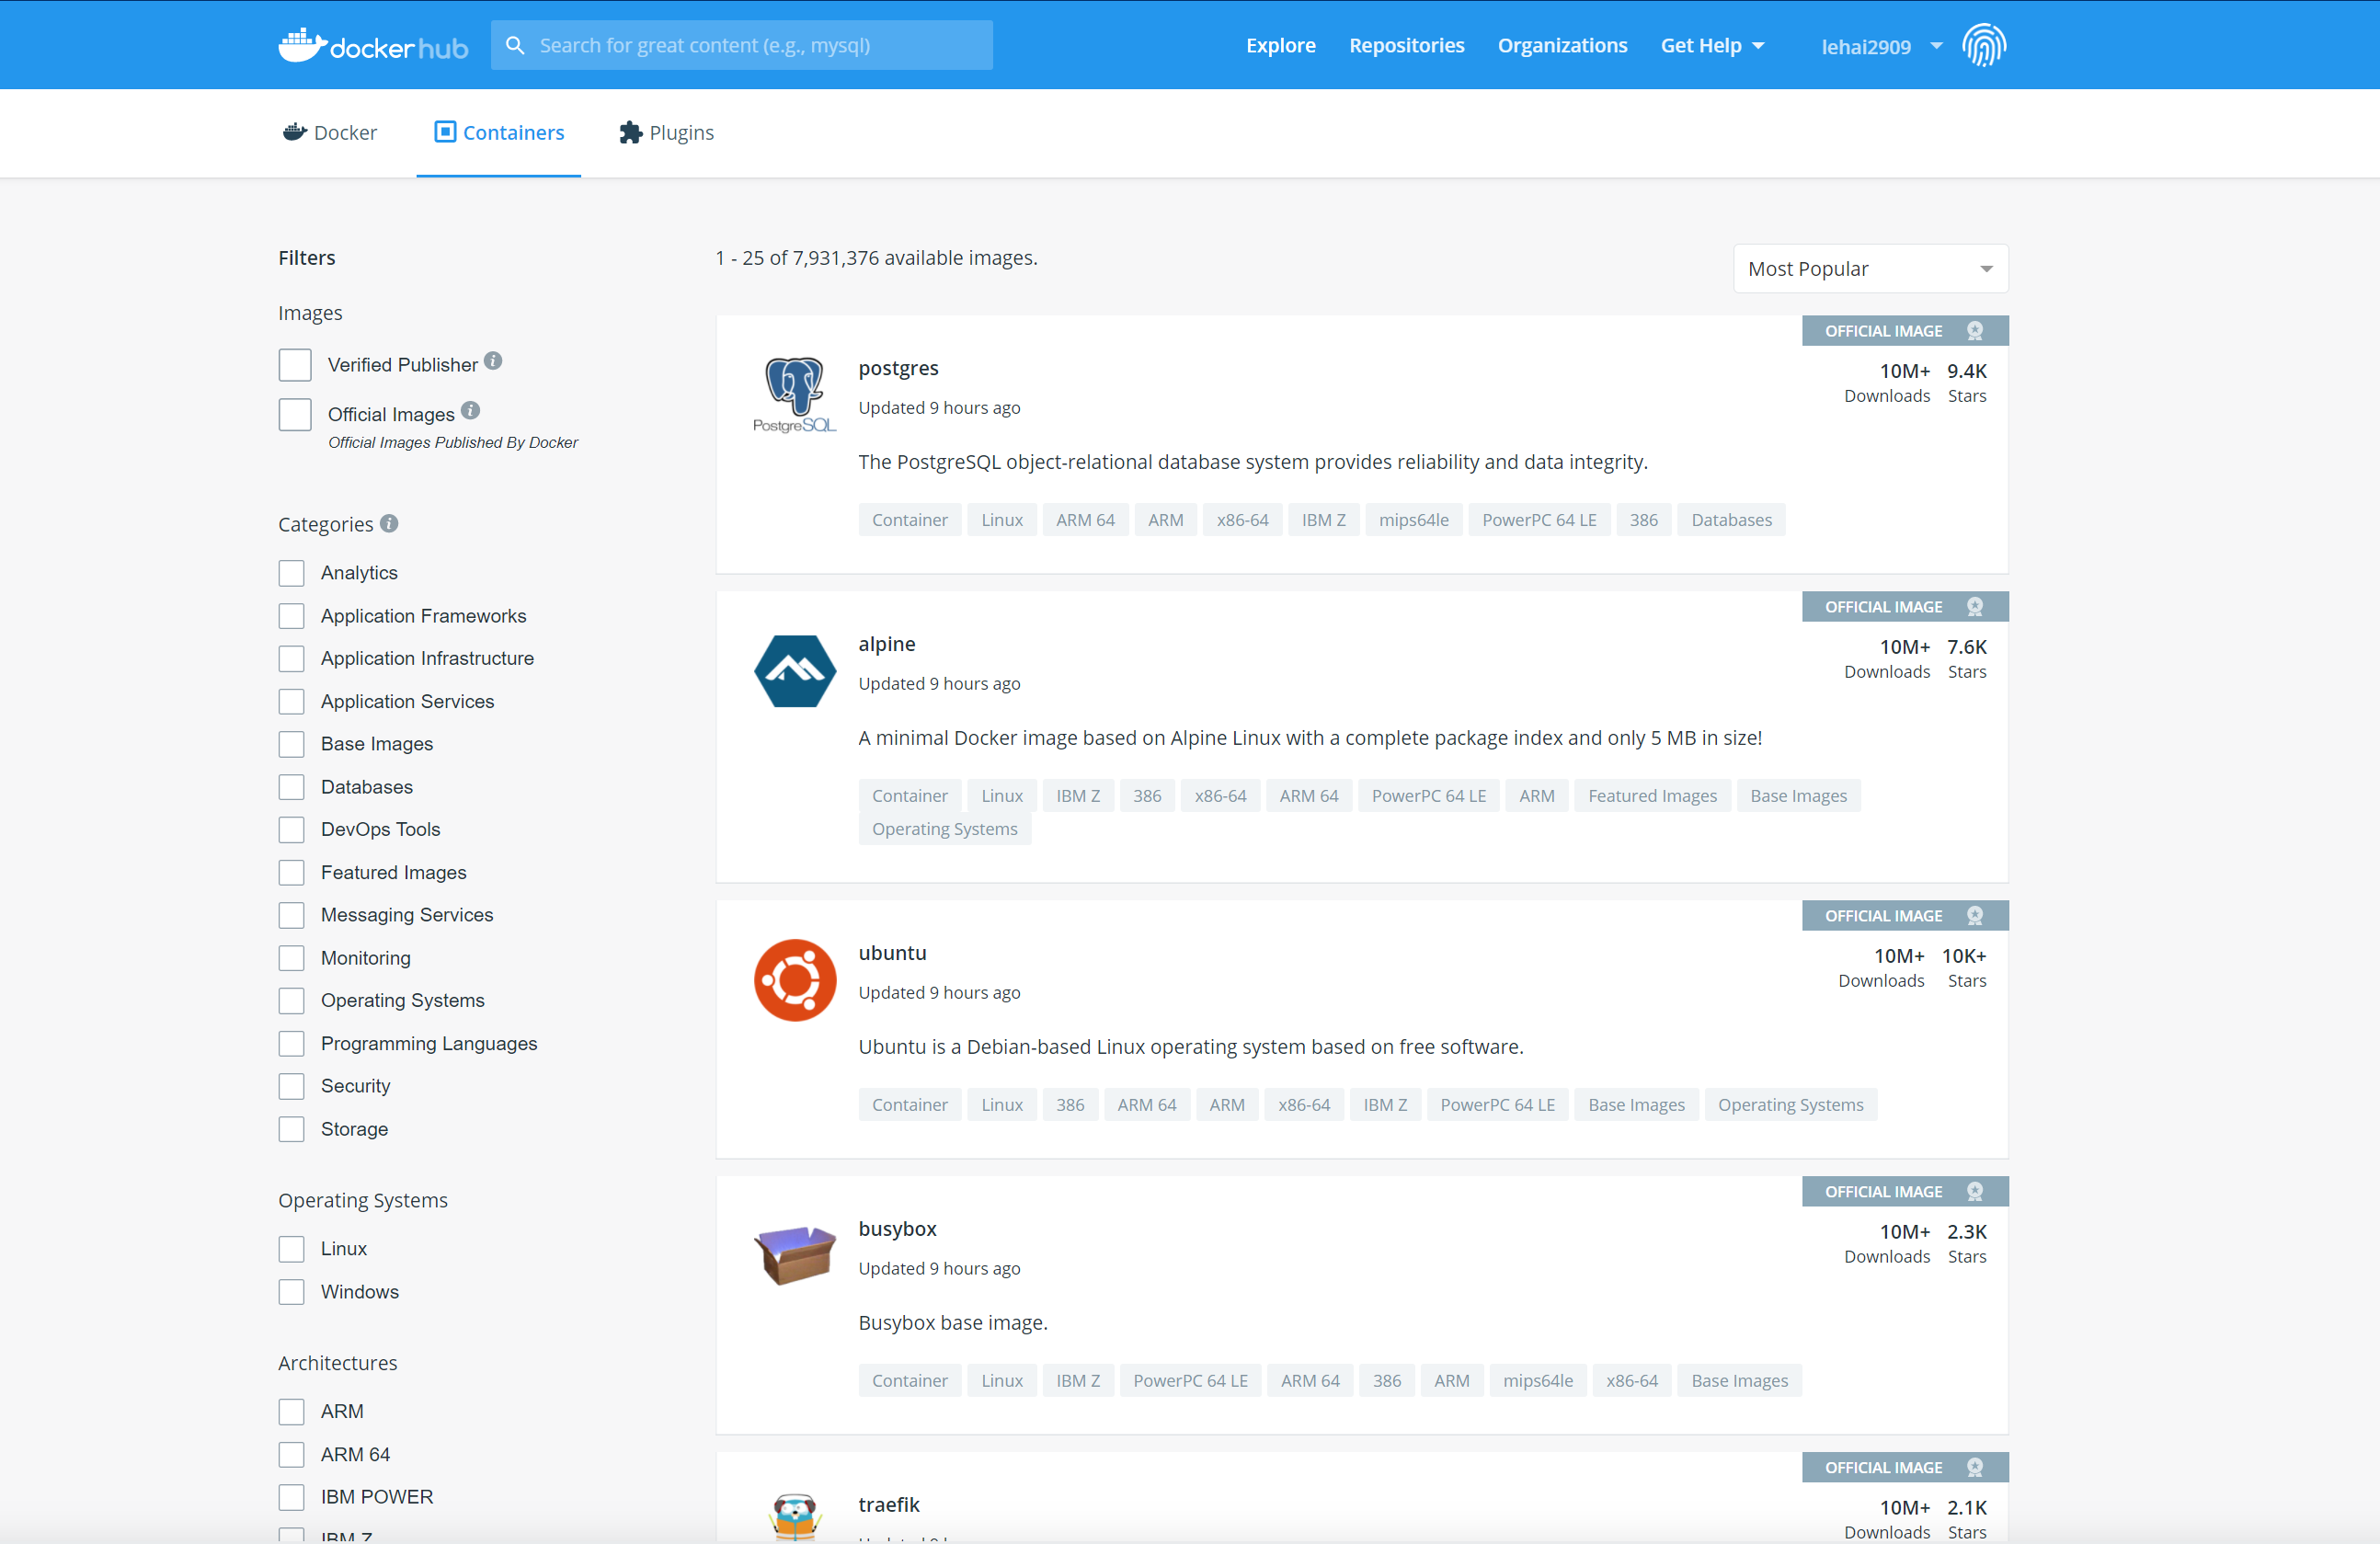Check the Application Frameworks category

click(x=291, y=616)
